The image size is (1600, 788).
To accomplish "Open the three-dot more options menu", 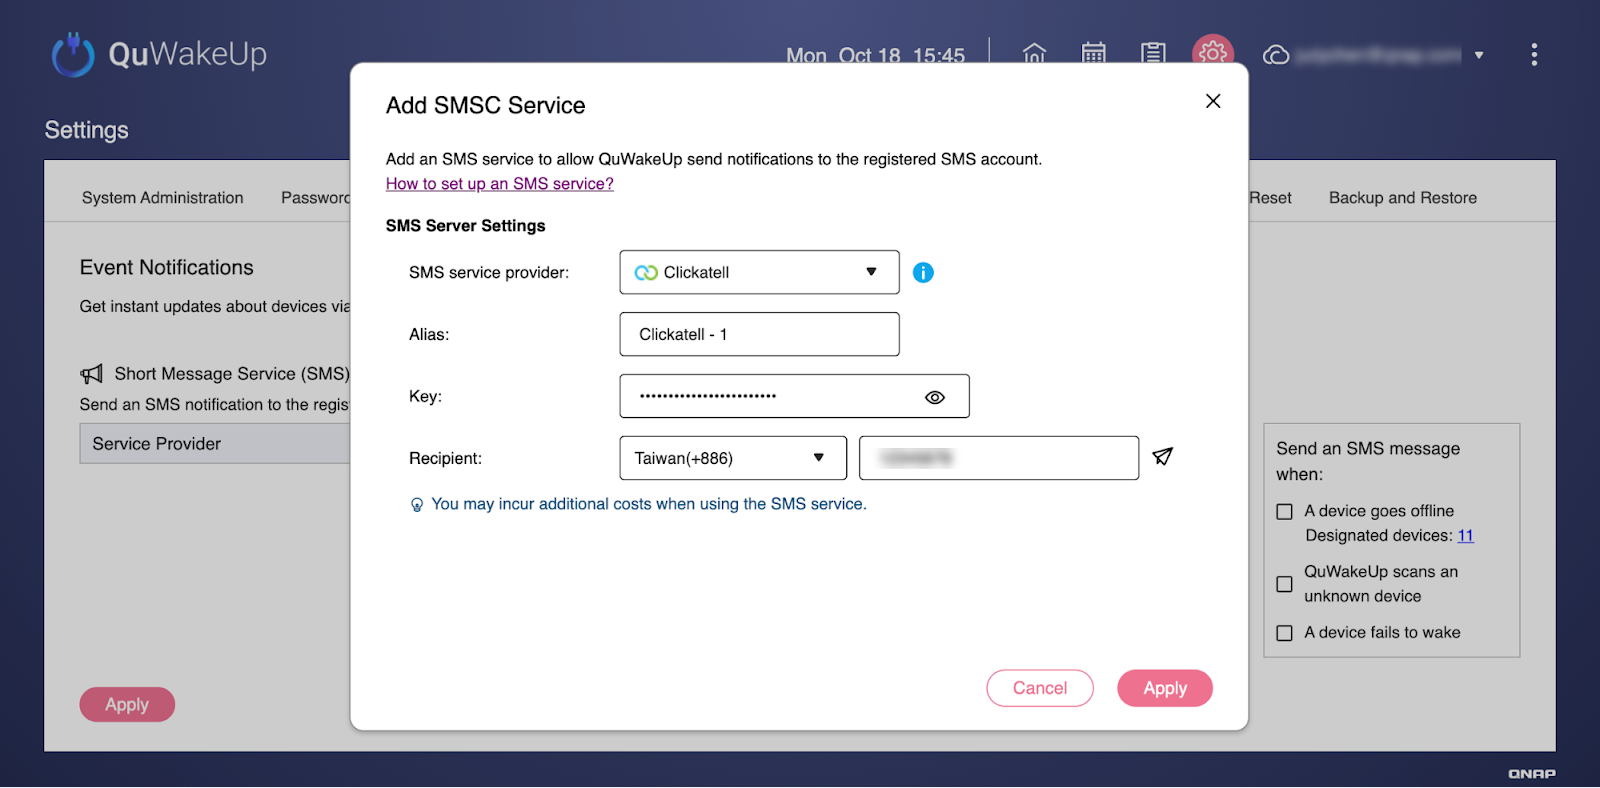I will 1533,55.
